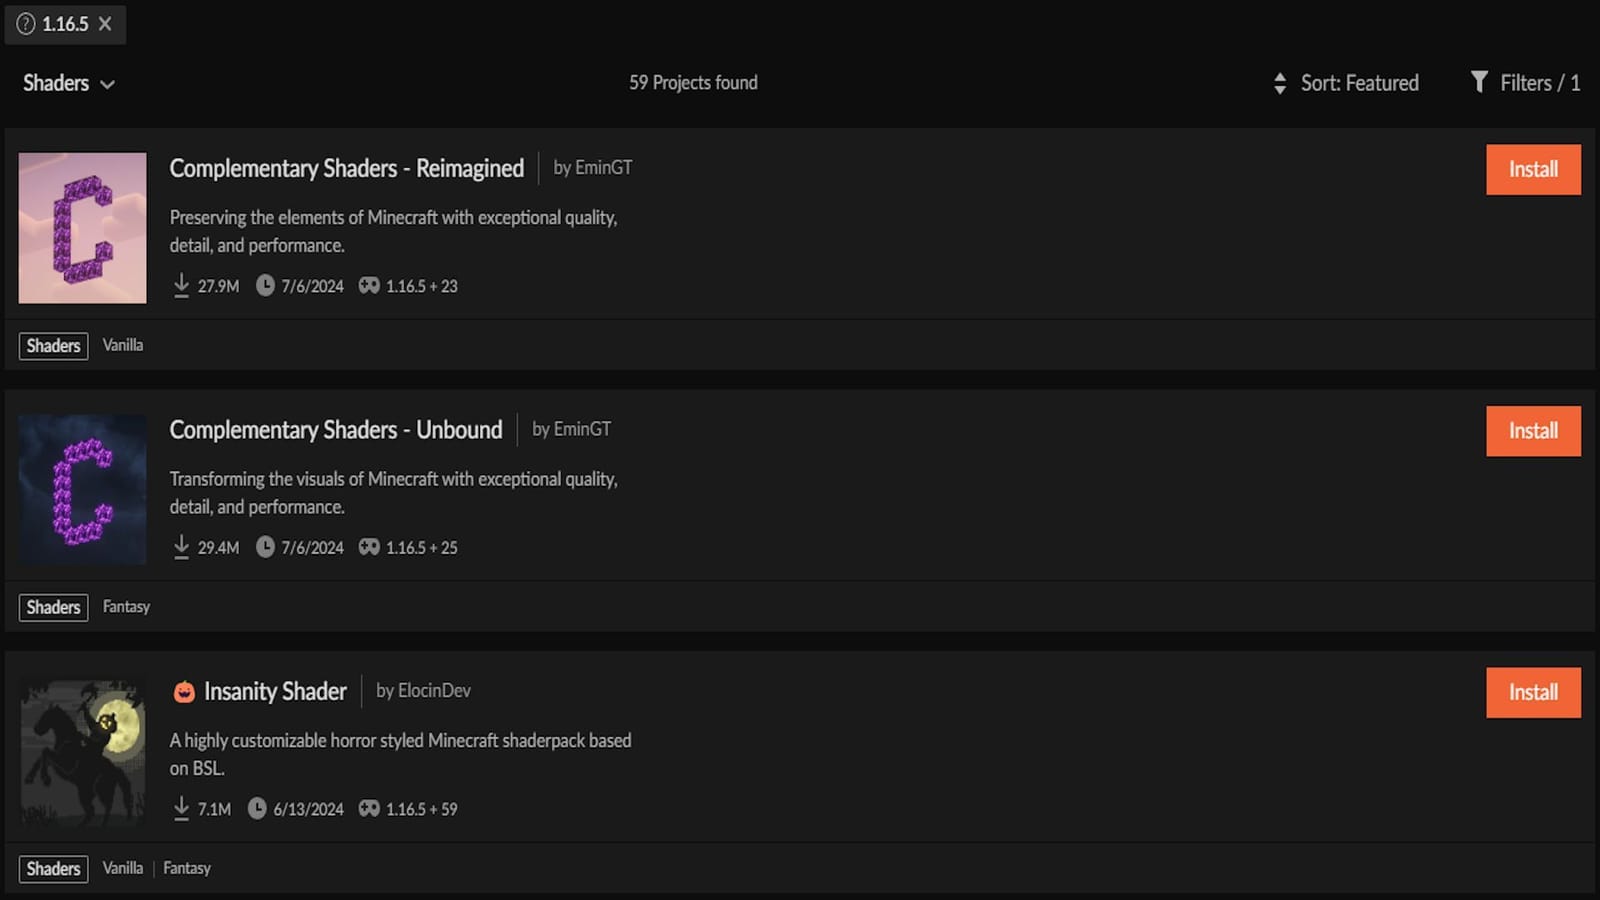This screenshot has height=900, width=1600.
Task: Open the Sort: Featured dropdown
Action: (1359, 83)
